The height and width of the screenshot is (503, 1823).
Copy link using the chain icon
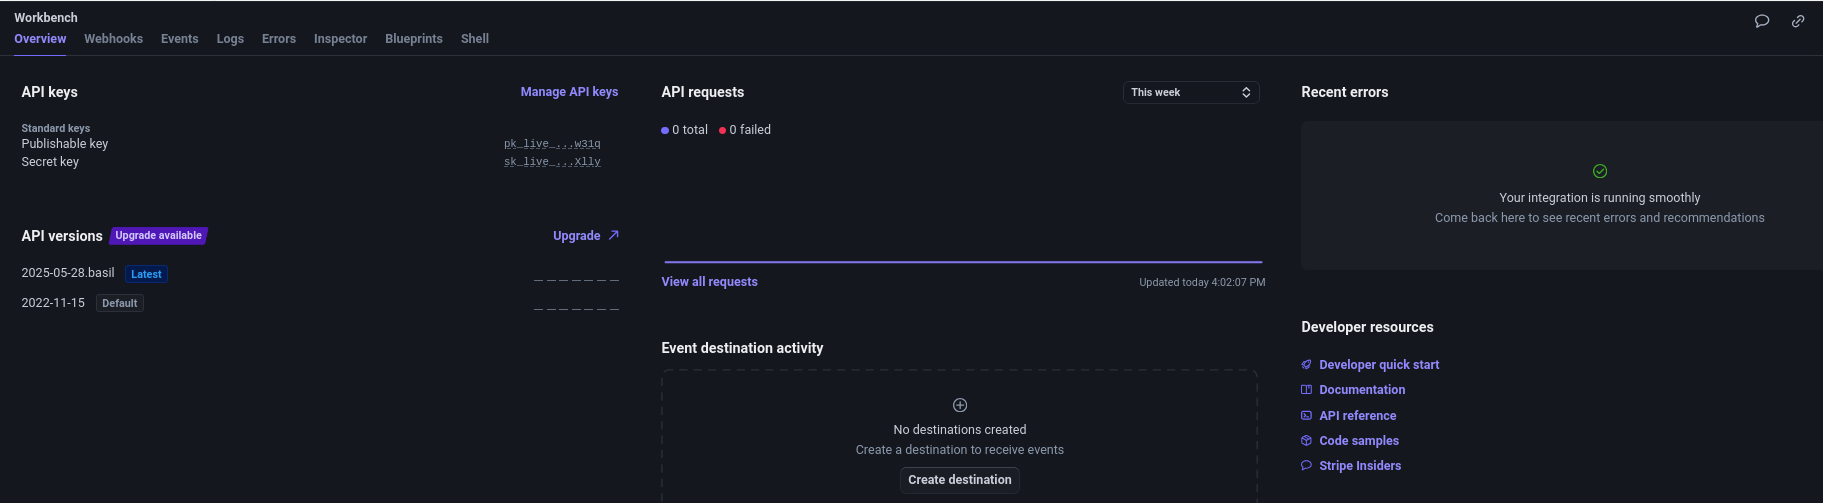(1798, 21)
